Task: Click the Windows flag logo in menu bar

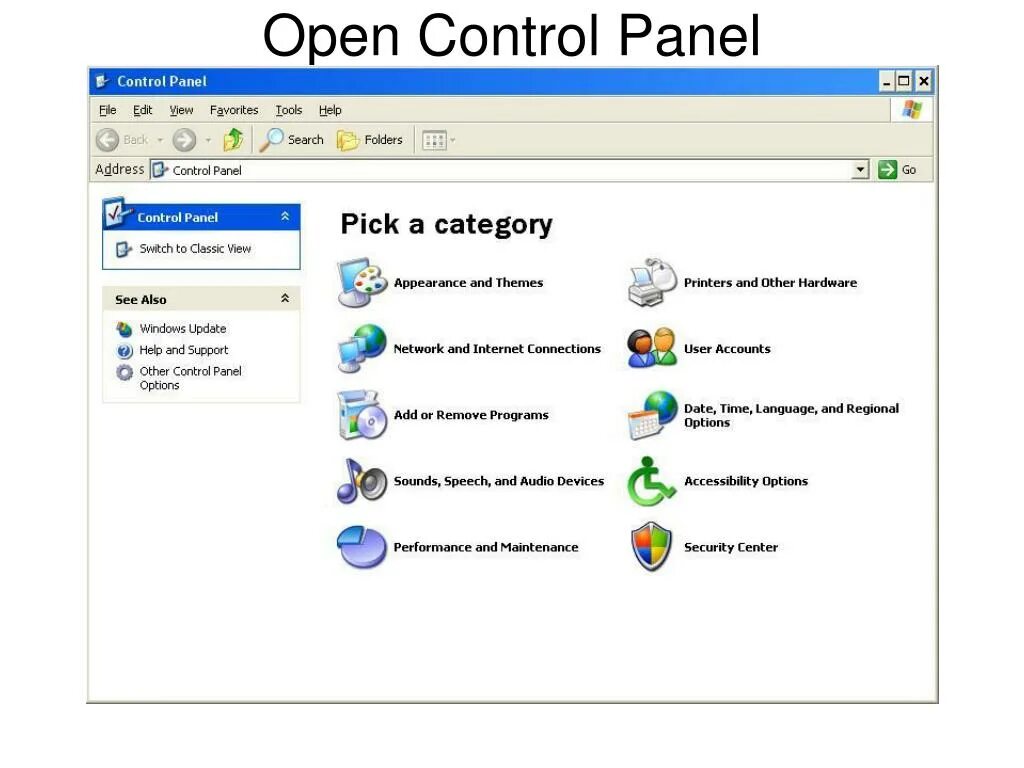Action: [912, 110]
